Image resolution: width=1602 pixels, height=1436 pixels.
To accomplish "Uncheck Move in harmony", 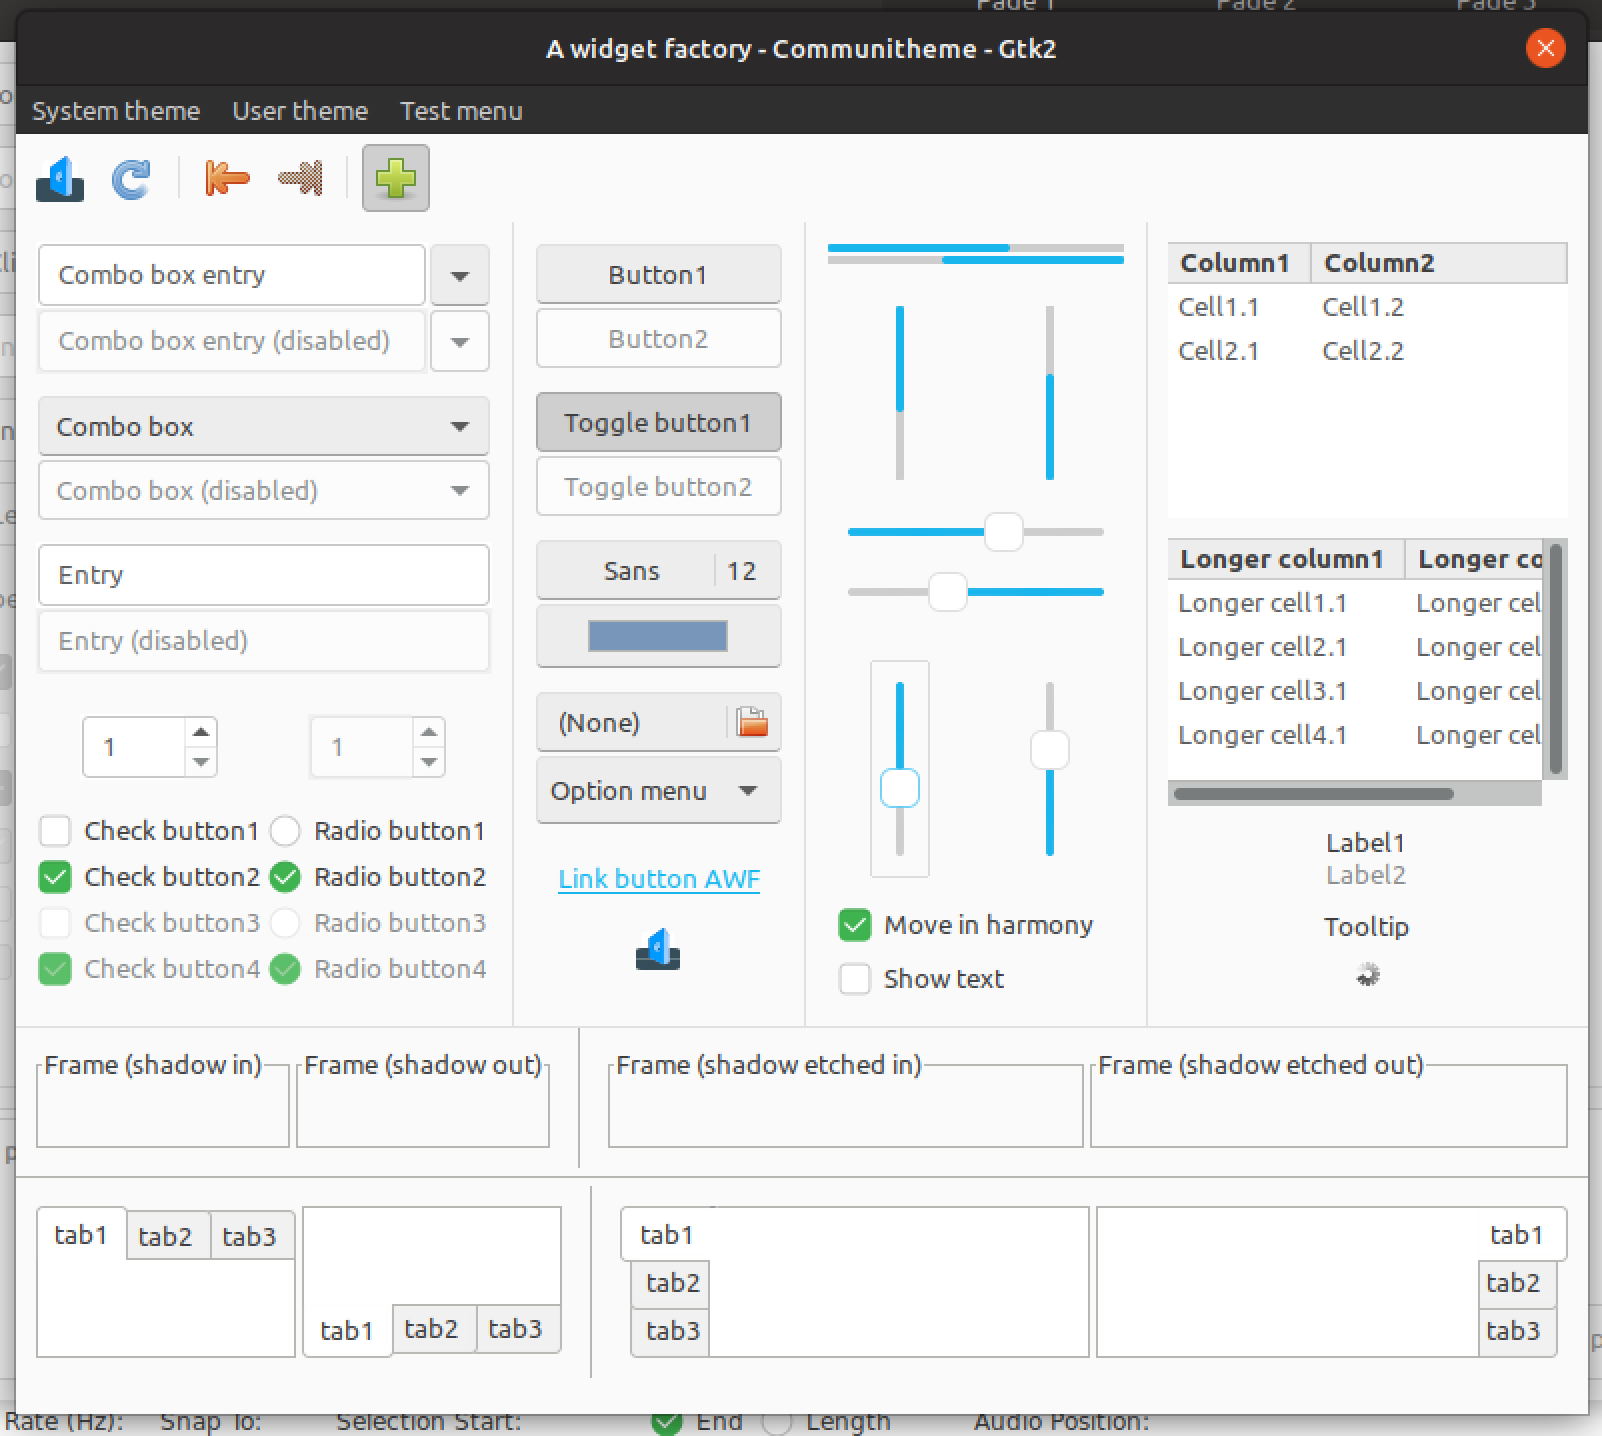I will 855,925.
